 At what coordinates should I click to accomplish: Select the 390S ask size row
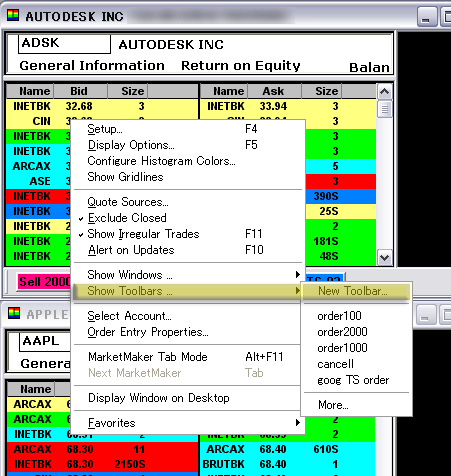(x=341, y=196)
